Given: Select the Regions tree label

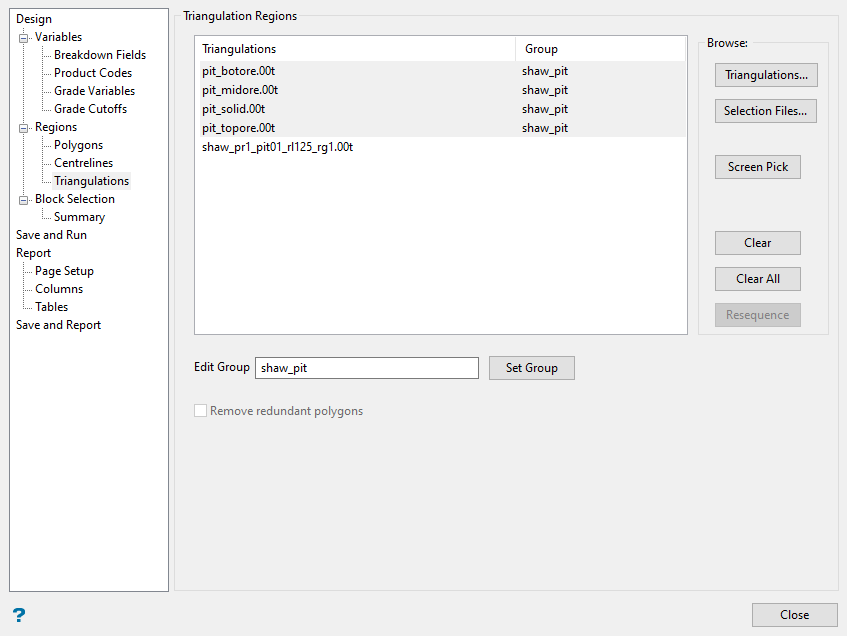Looking at the screenshot, I should (x=56, y=127).
